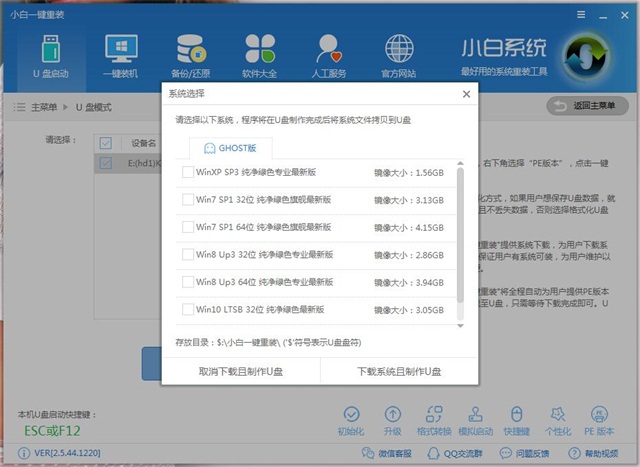Click the 模拟启动 icon
The height and width of the screenshot is (467, 640).
(x=475, y=414)
